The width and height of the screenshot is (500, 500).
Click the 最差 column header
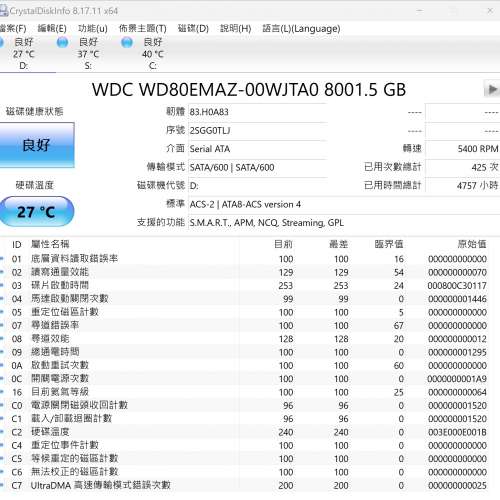pos(339,244)
